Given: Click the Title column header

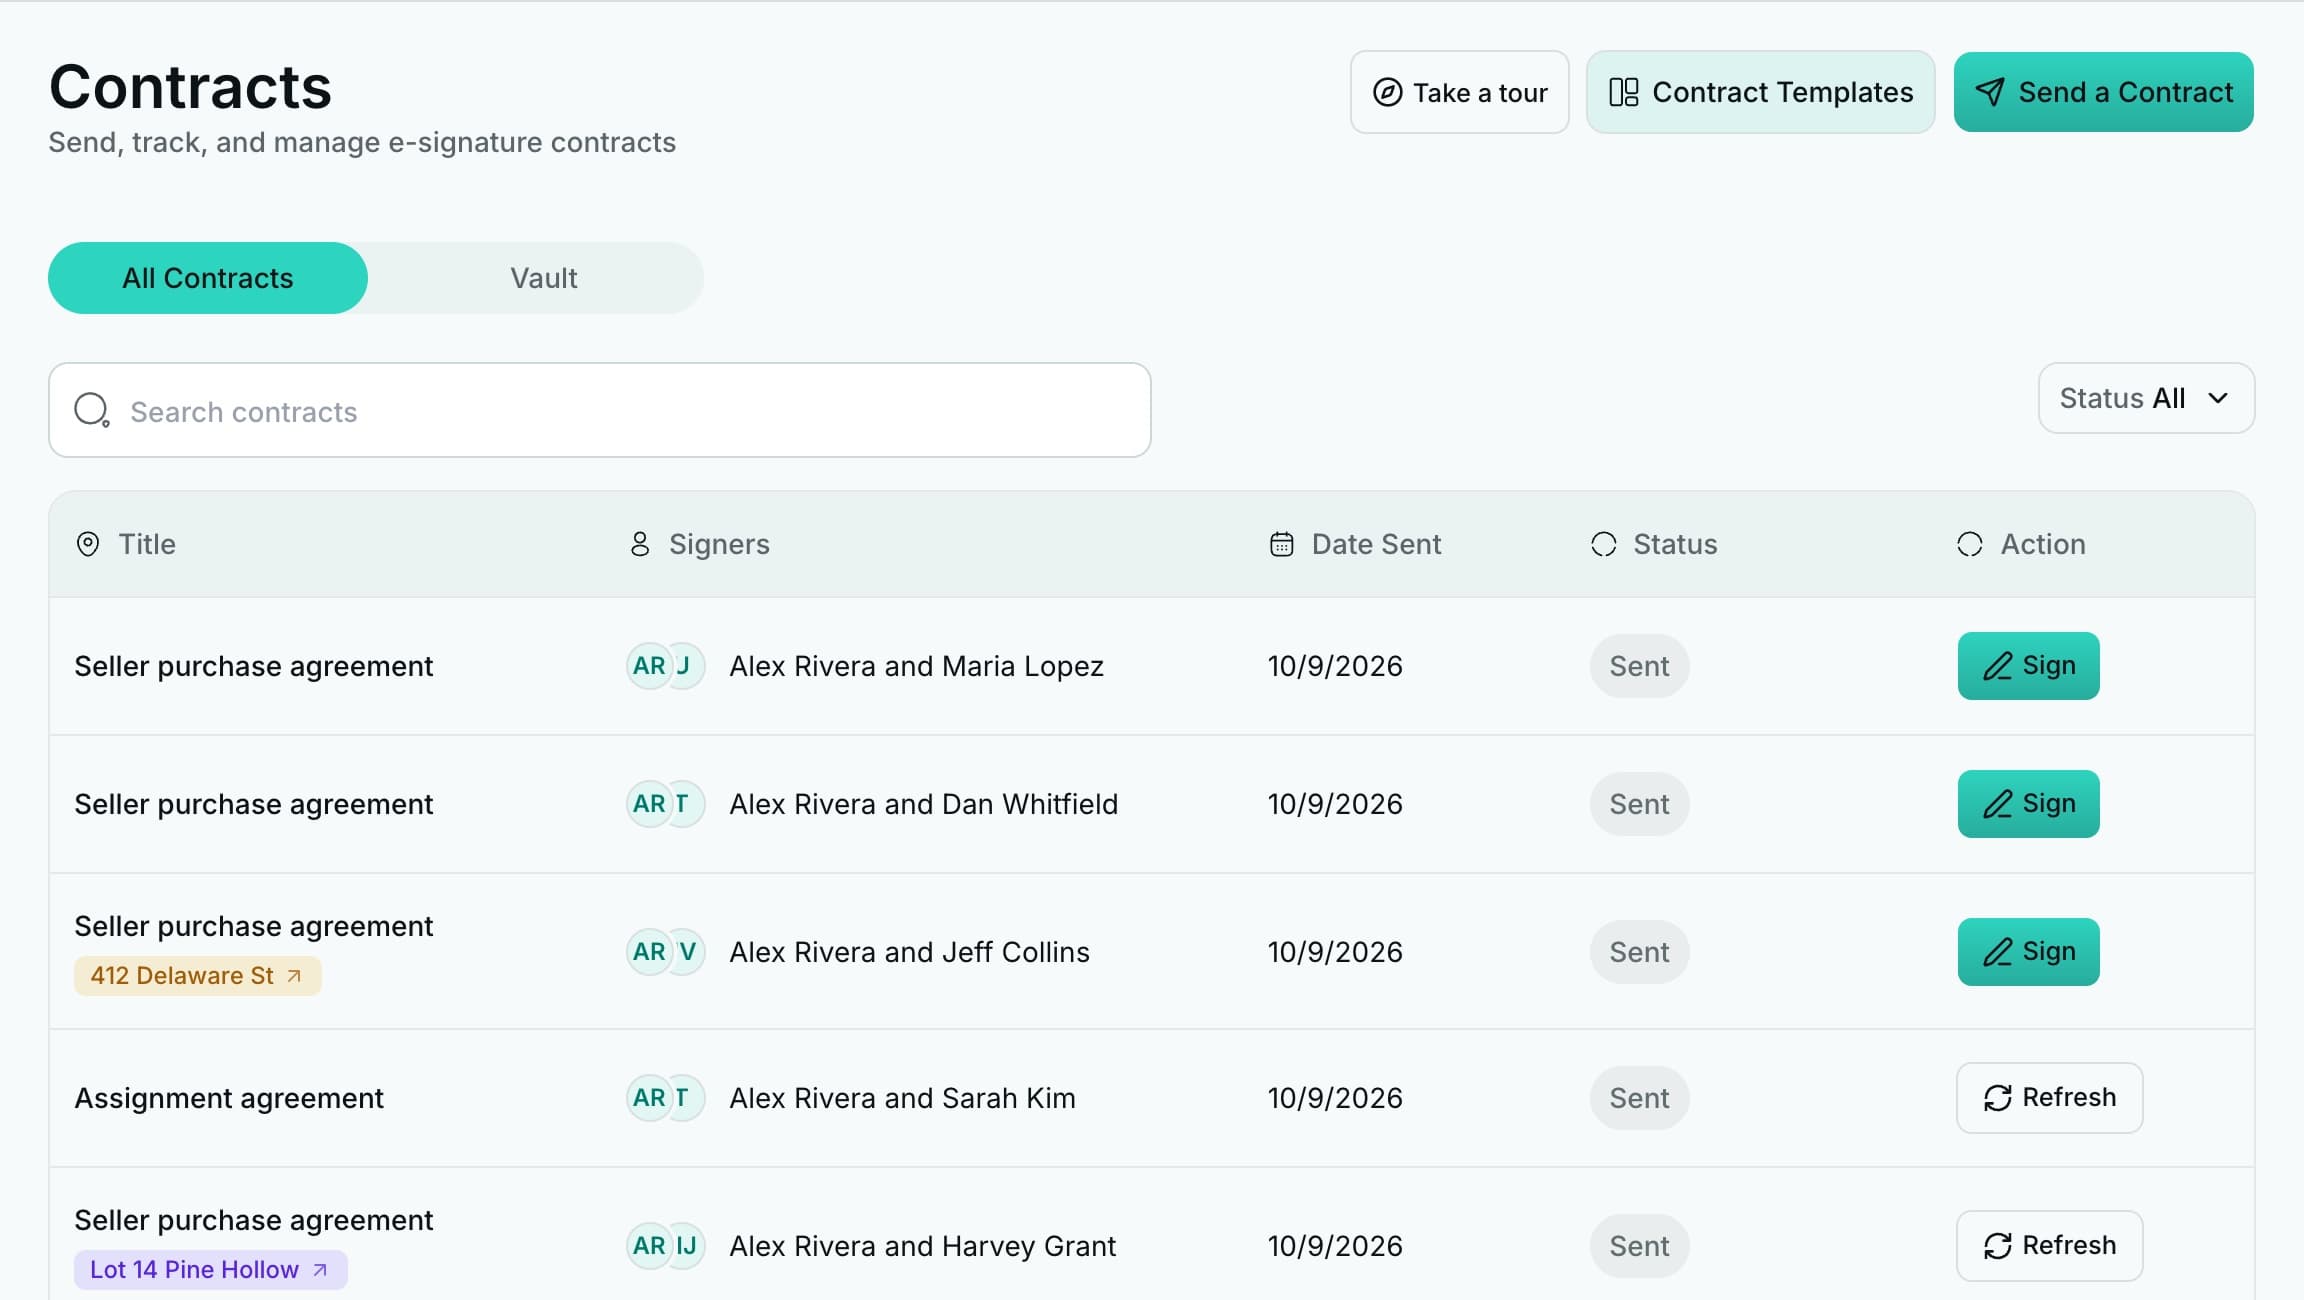Looking at the screenshot, I should coord(147,544).
